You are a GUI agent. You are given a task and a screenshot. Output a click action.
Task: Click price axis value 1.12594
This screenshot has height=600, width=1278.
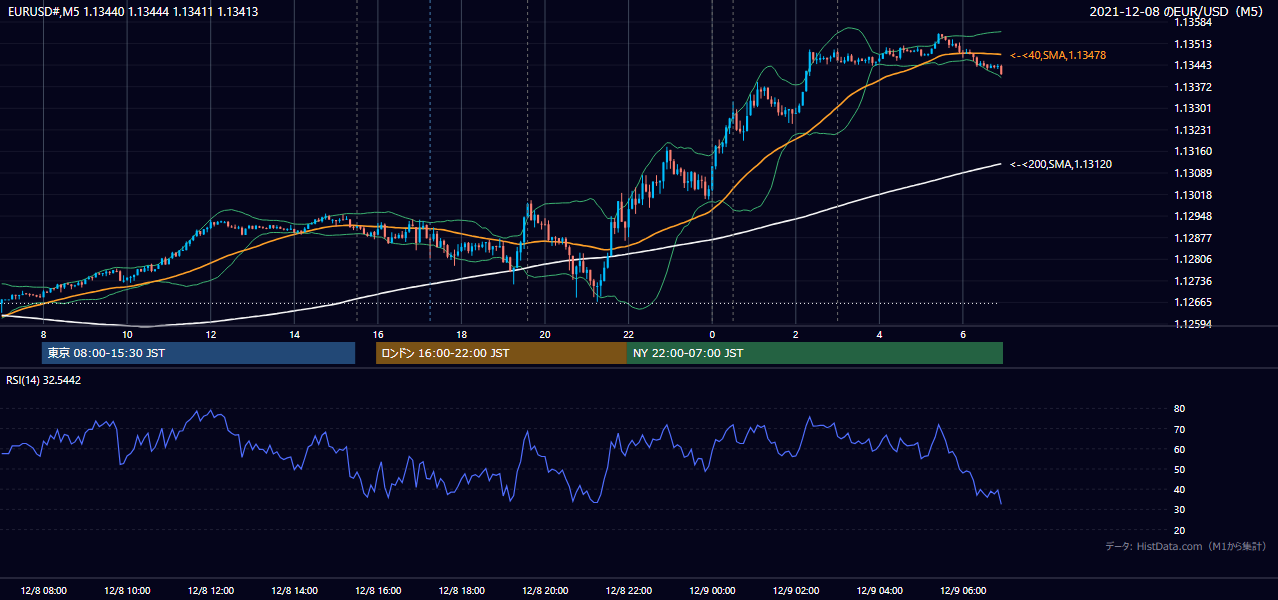pos(1194,324)
